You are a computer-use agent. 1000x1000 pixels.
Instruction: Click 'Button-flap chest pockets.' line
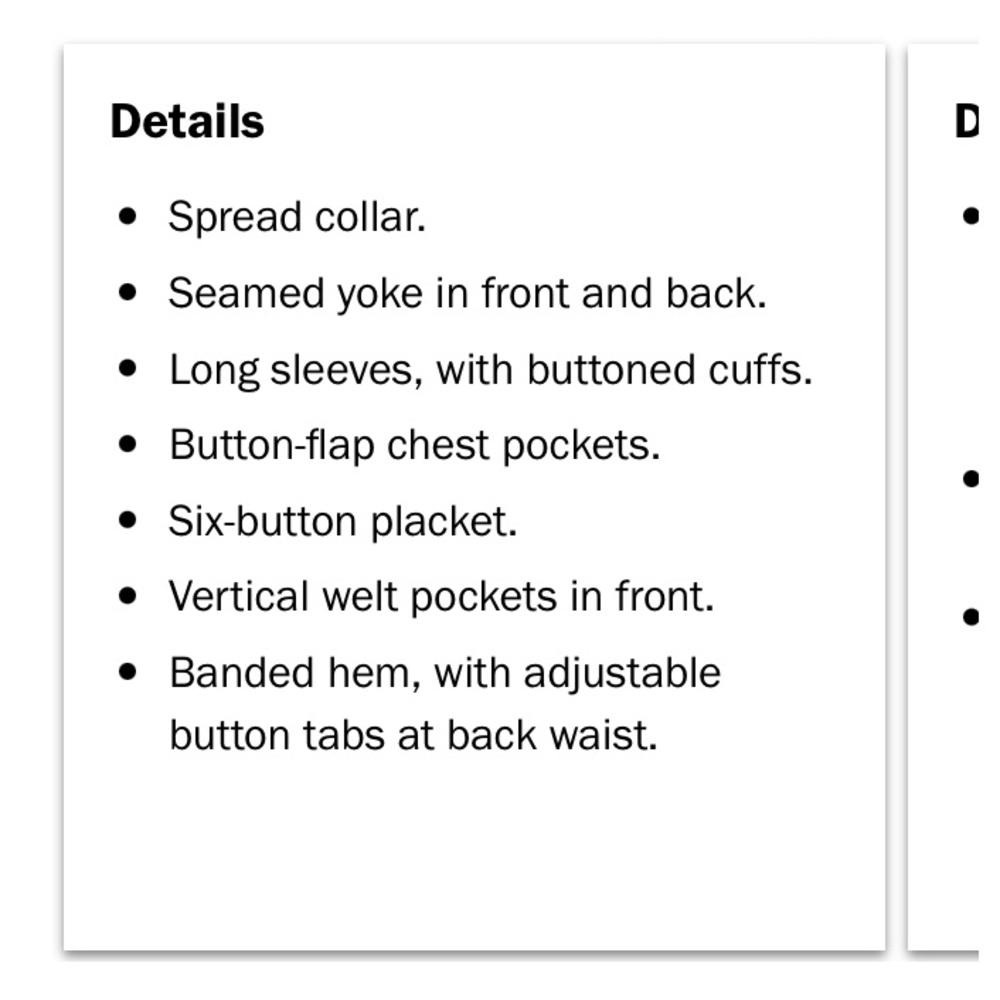pos(415,445)
